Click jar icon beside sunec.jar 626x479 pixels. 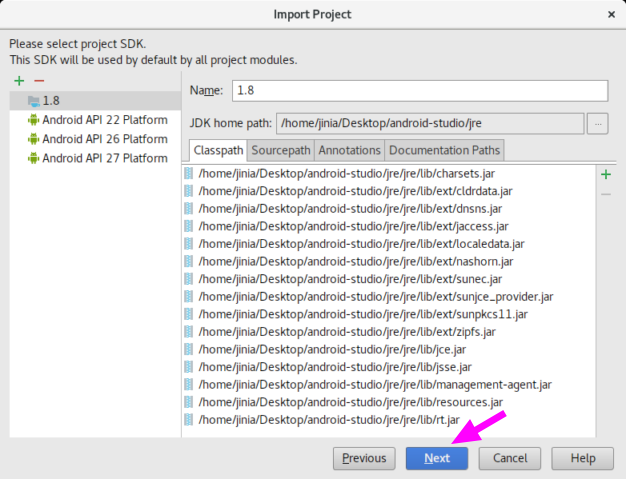(x=188, y=279)
